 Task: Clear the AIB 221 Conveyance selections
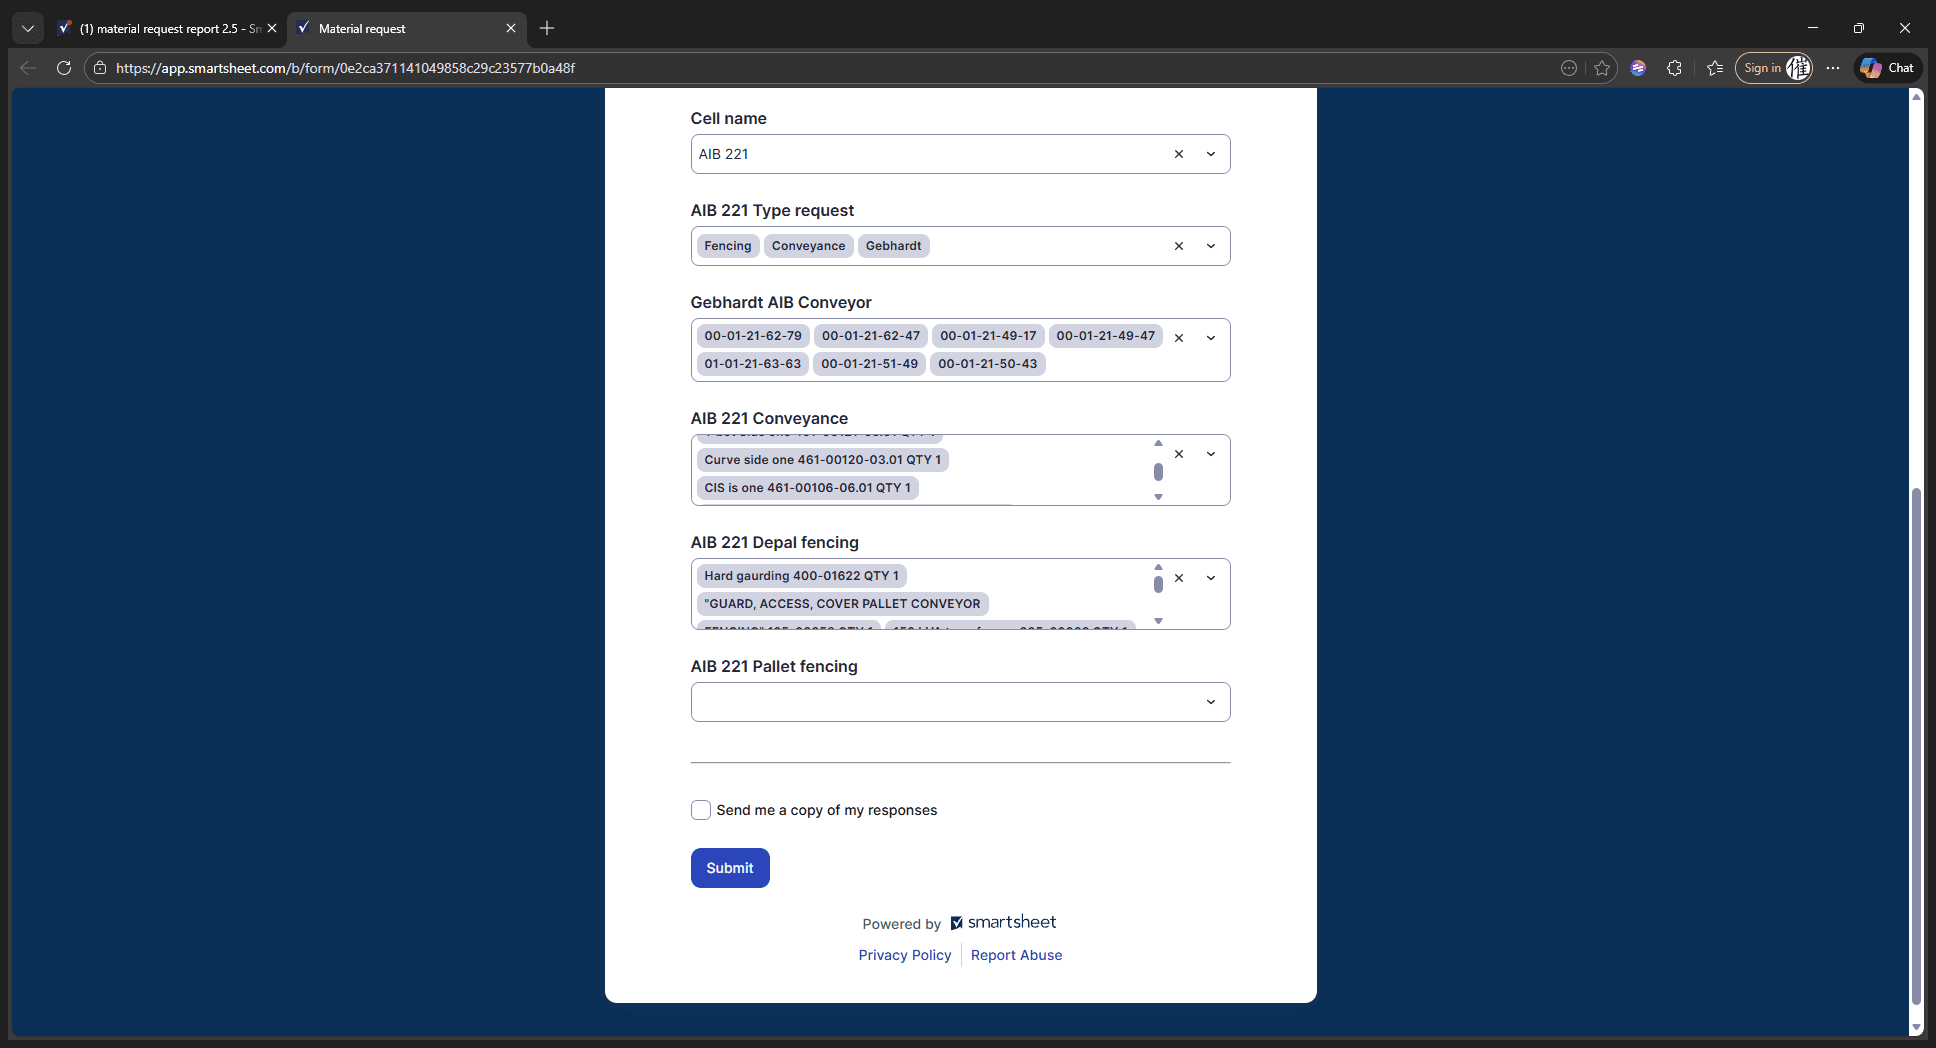tap(1179, 454)
